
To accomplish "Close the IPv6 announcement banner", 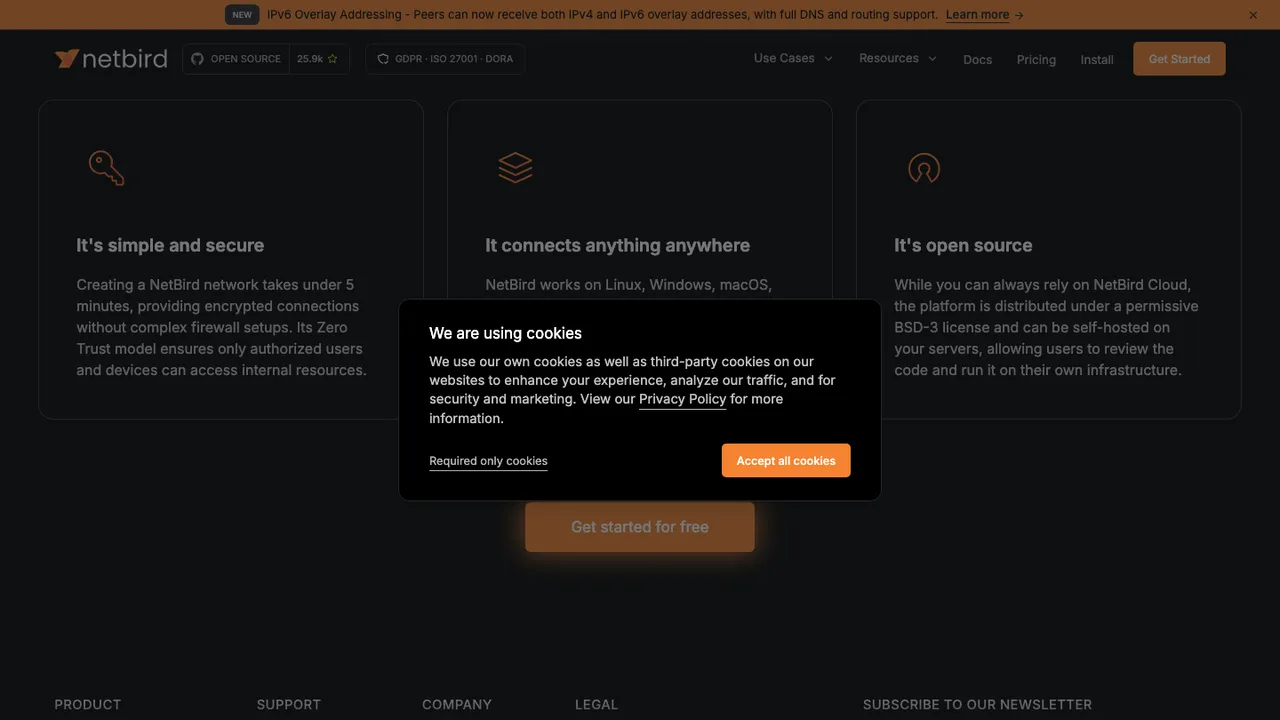I will click(1253, 15).
